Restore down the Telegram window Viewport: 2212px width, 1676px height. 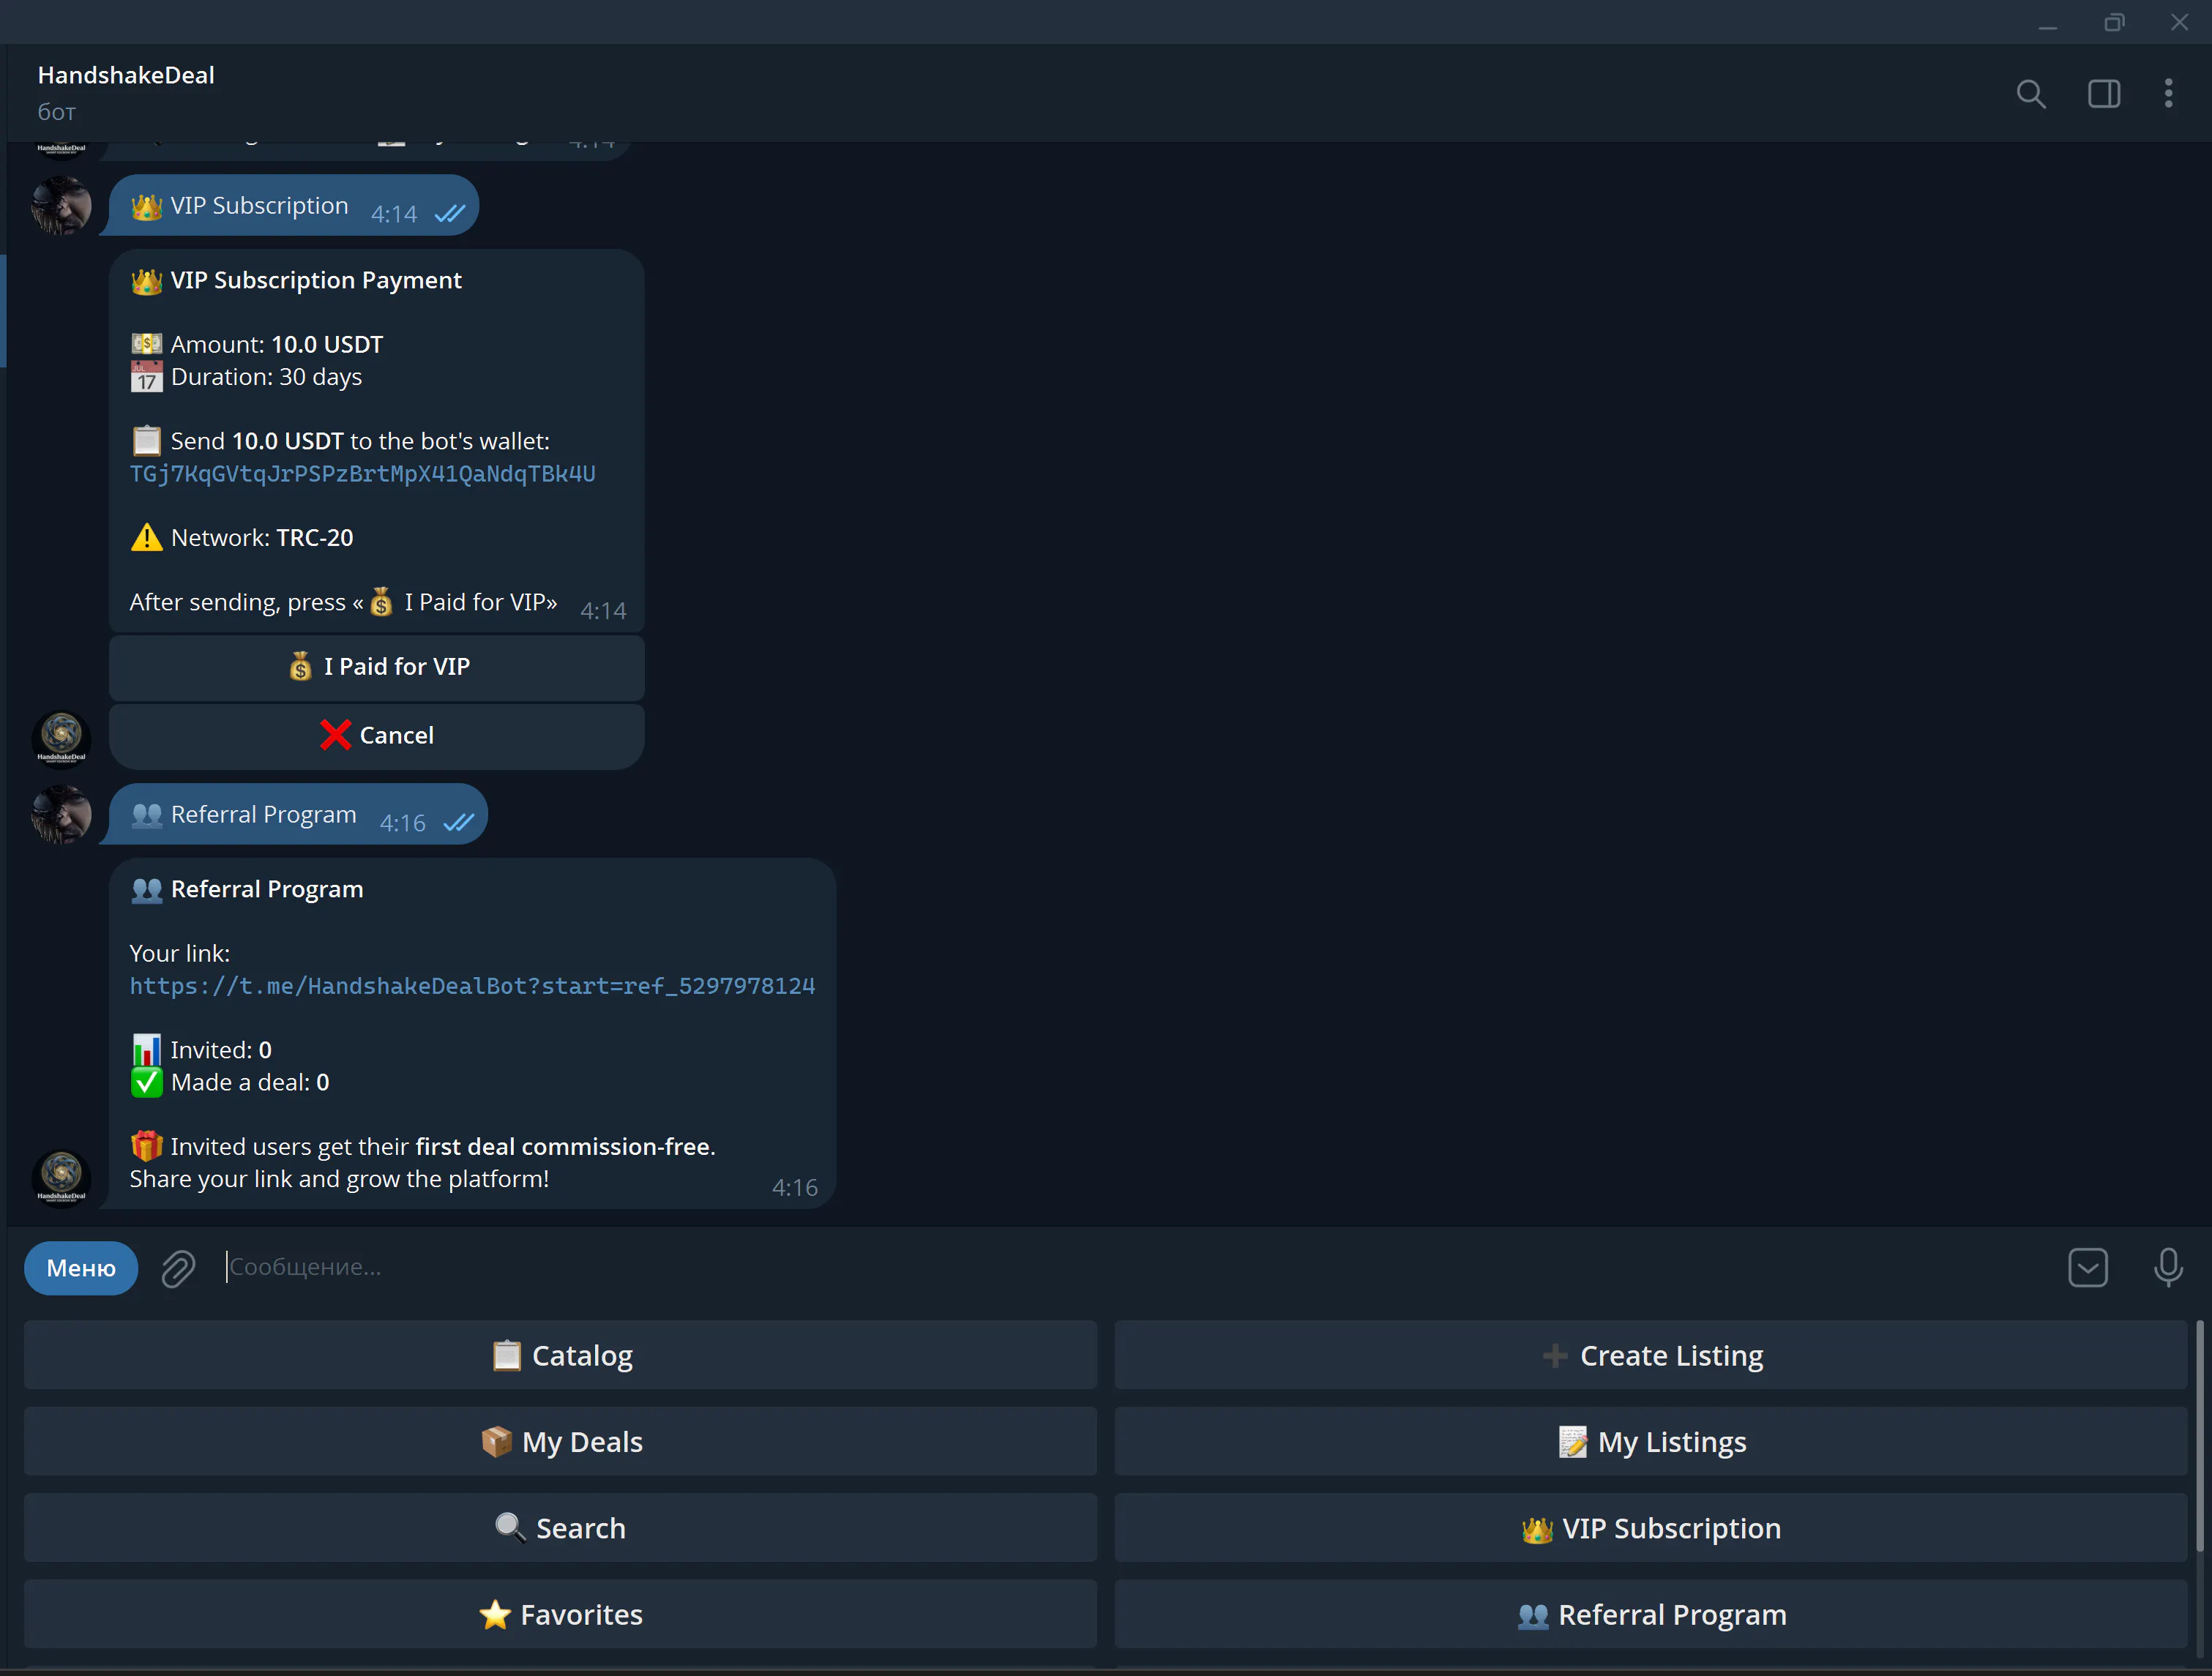coord(2113,22)
